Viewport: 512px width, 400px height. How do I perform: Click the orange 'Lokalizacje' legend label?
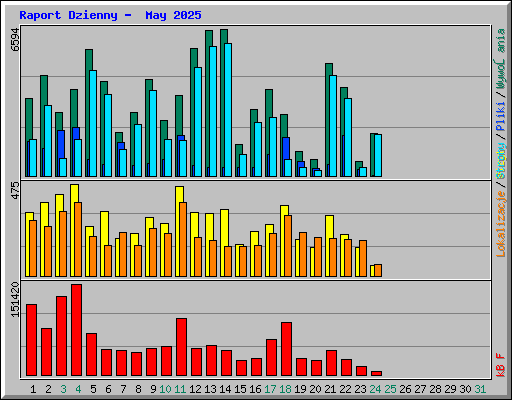coord(501,224)
